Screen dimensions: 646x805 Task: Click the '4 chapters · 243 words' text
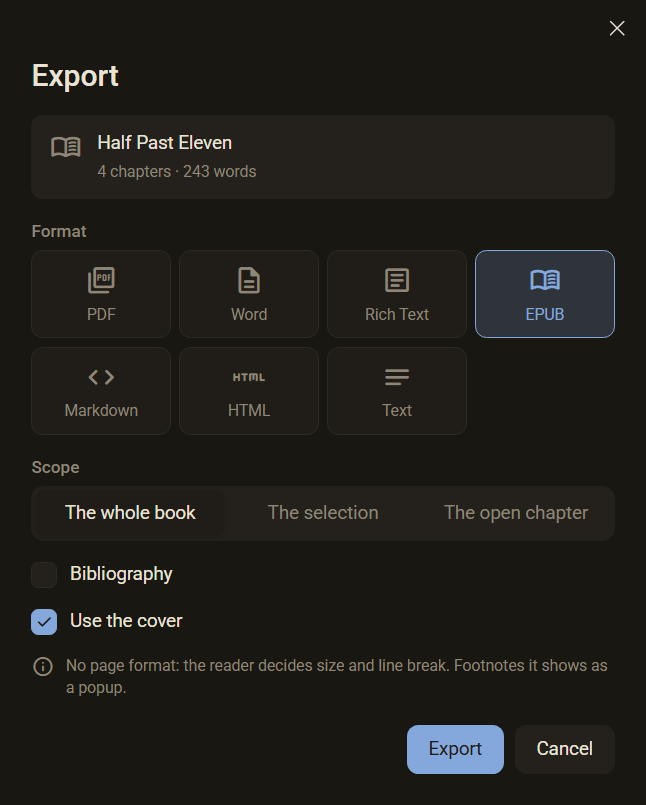click(177, 171)
